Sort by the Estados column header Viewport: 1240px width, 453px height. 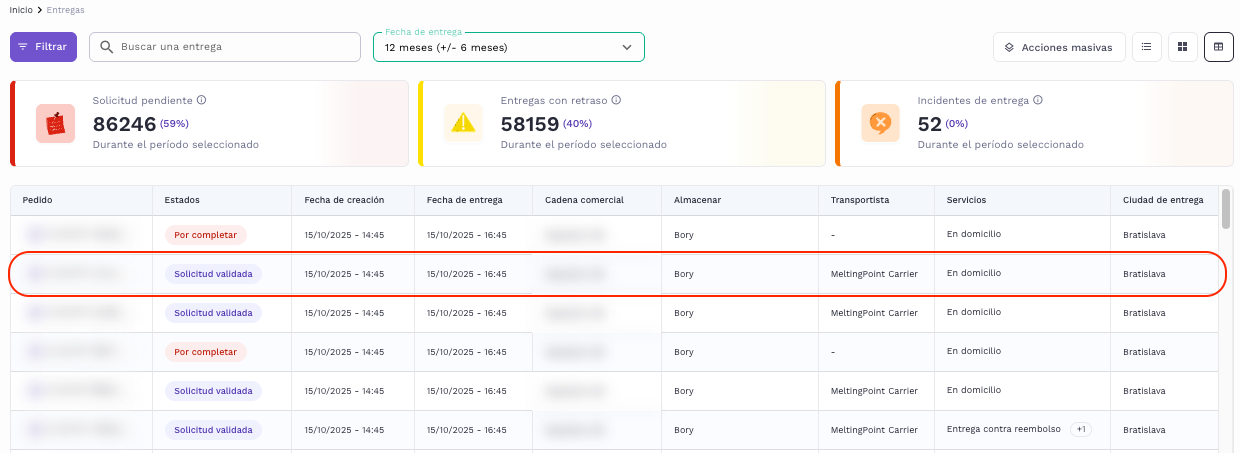click(182, 200)
